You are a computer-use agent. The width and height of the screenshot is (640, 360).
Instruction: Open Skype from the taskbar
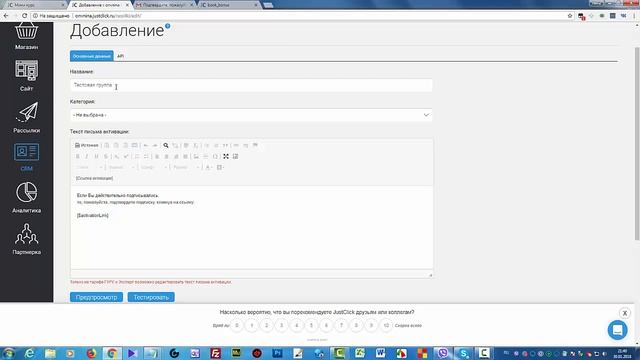coord(463,353)
